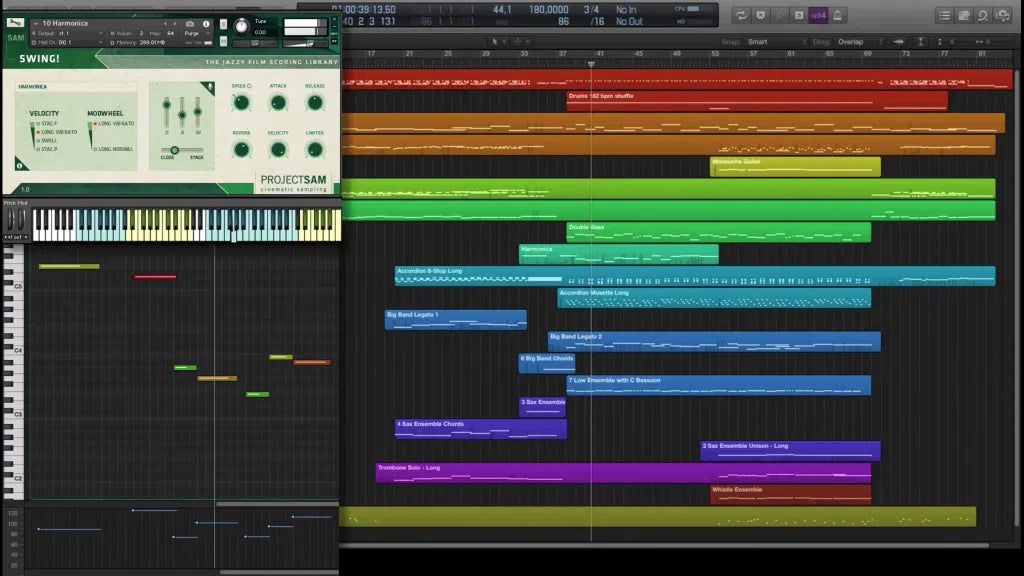Click the Tune knob in Kontakt header
Screen dimensions: 1024x576
241,26
